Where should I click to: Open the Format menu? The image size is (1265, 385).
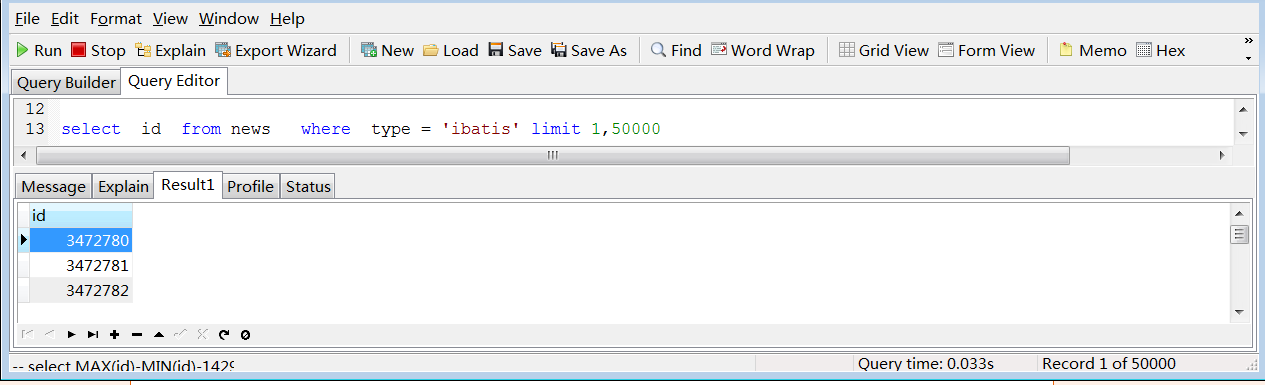[115, 19]
